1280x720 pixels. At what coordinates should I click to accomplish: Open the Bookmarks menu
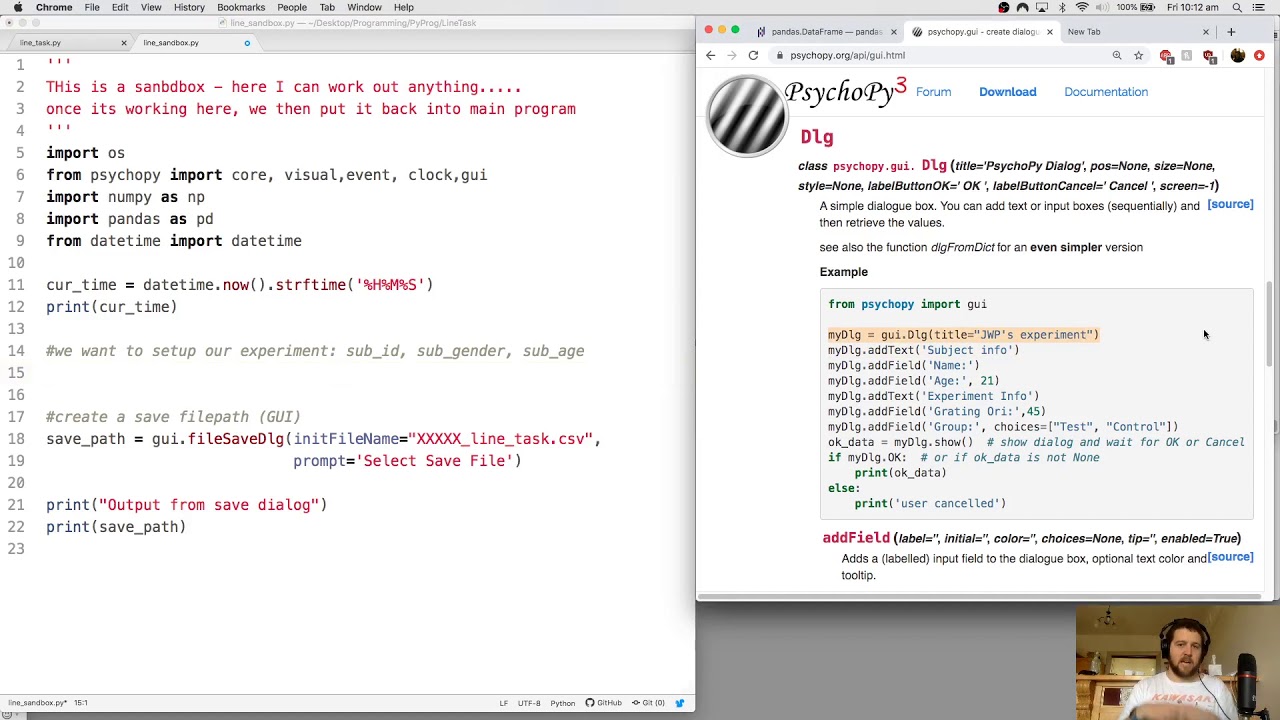(x=241, y=7)
